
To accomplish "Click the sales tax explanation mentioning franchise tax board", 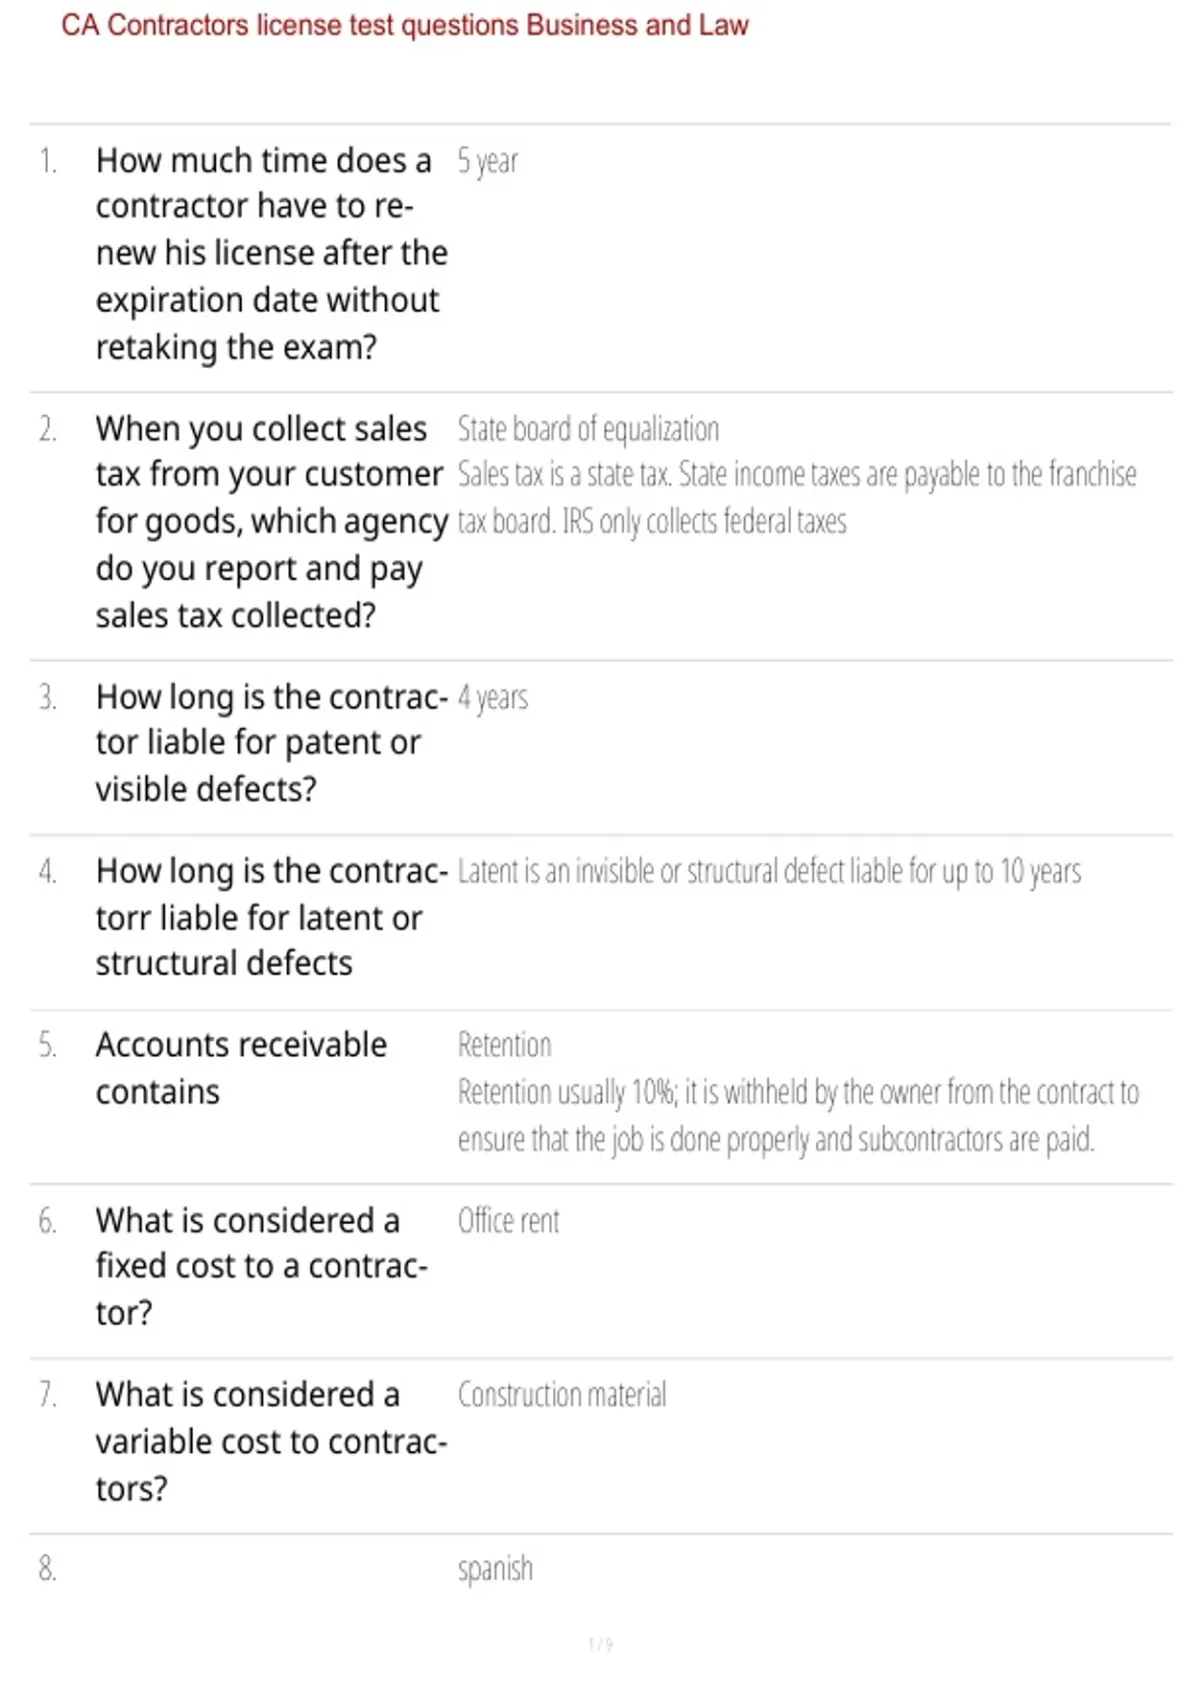I will click(x=797, y=498).
